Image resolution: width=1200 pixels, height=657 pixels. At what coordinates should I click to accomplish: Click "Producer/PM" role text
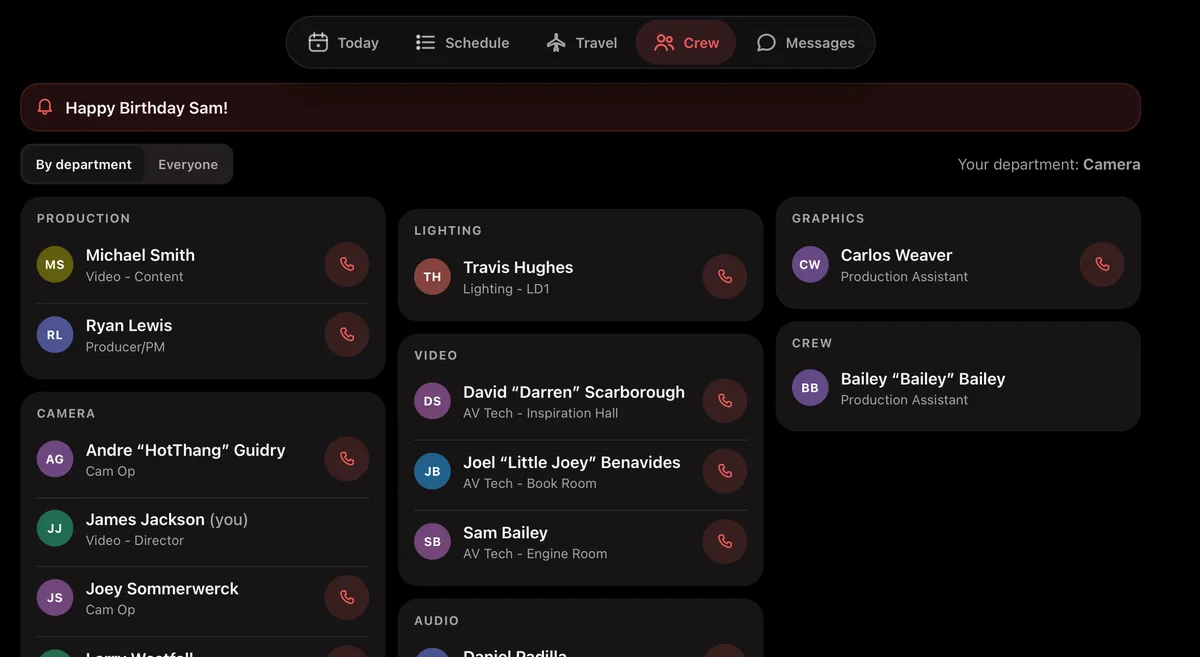coord(125,347)
